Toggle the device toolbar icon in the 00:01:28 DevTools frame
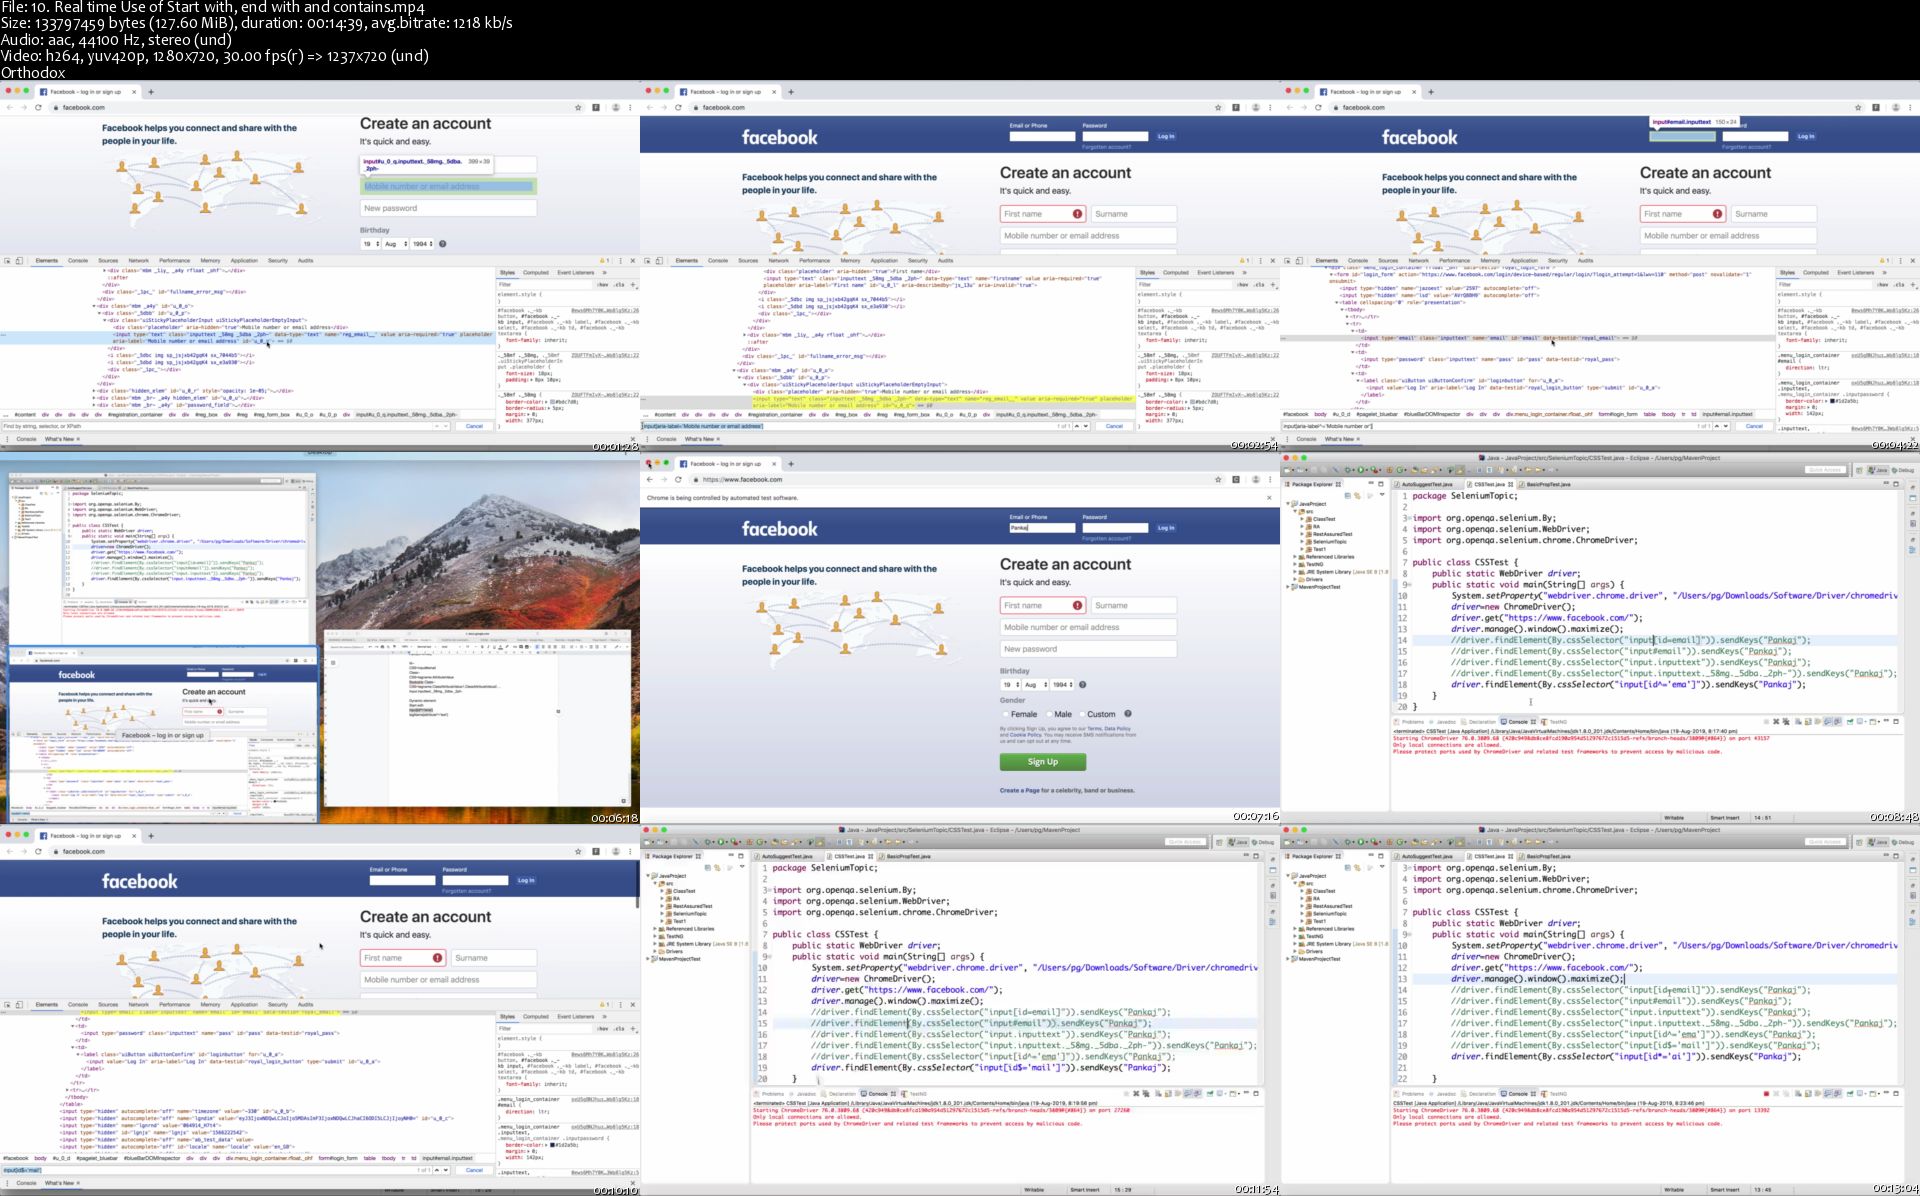The image size is (1920, 1196). 19,261
